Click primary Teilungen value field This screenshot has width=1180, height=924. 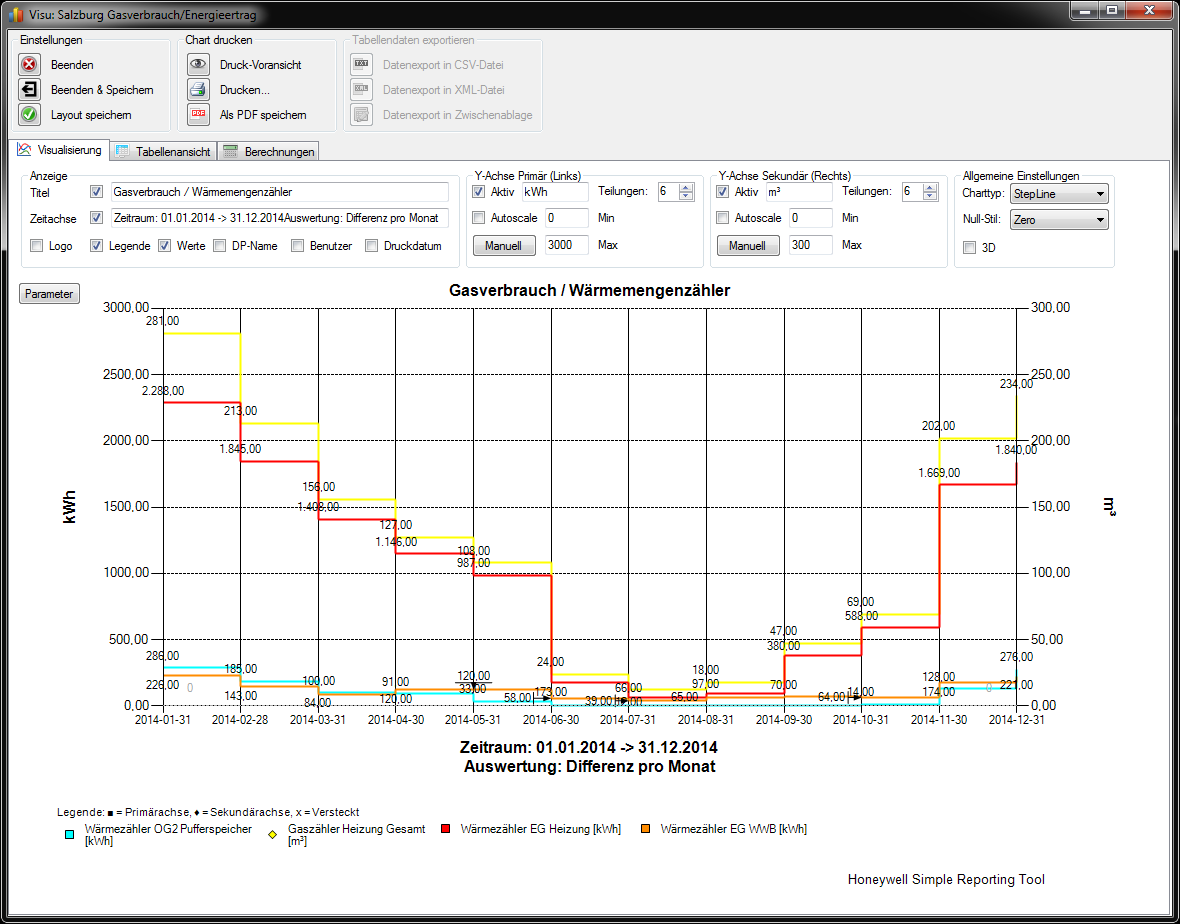pos(668,192)
